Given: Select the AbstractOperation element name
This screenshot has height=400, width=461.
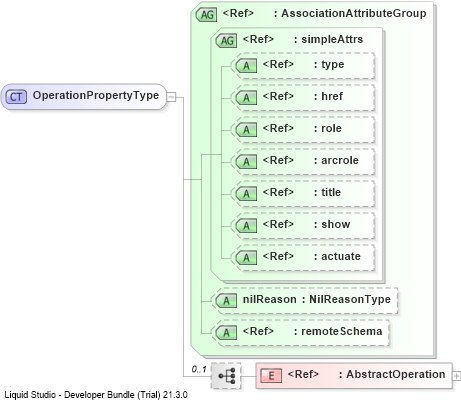Looking at the screenshot, I should pos(396,374).
